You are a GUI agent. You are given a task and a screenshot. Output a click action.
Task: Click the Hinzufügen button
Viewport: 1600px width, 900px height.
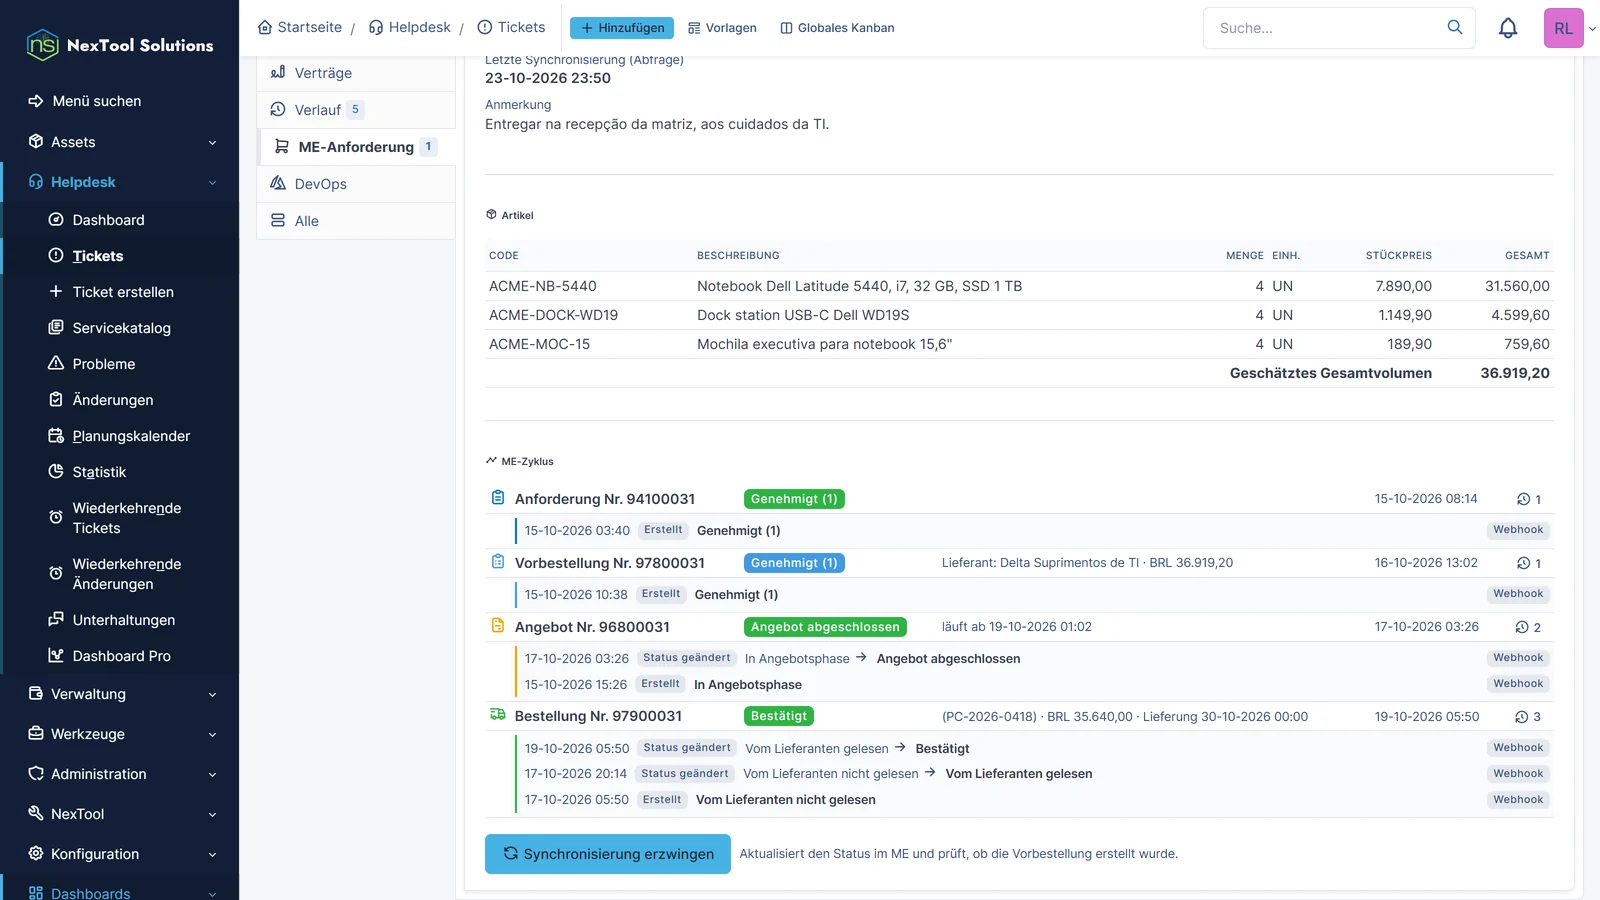622,28
